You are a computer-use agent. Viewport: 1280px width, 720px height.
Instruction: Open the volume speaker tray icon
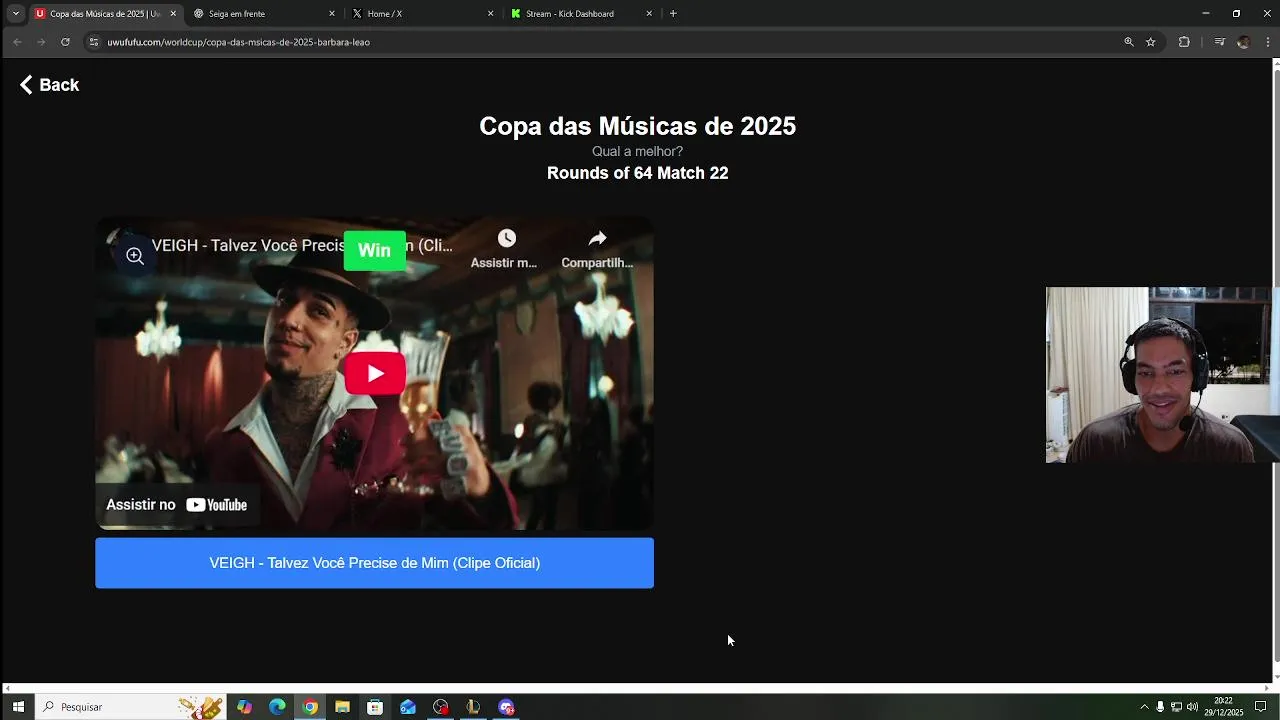coord(1192,707)
